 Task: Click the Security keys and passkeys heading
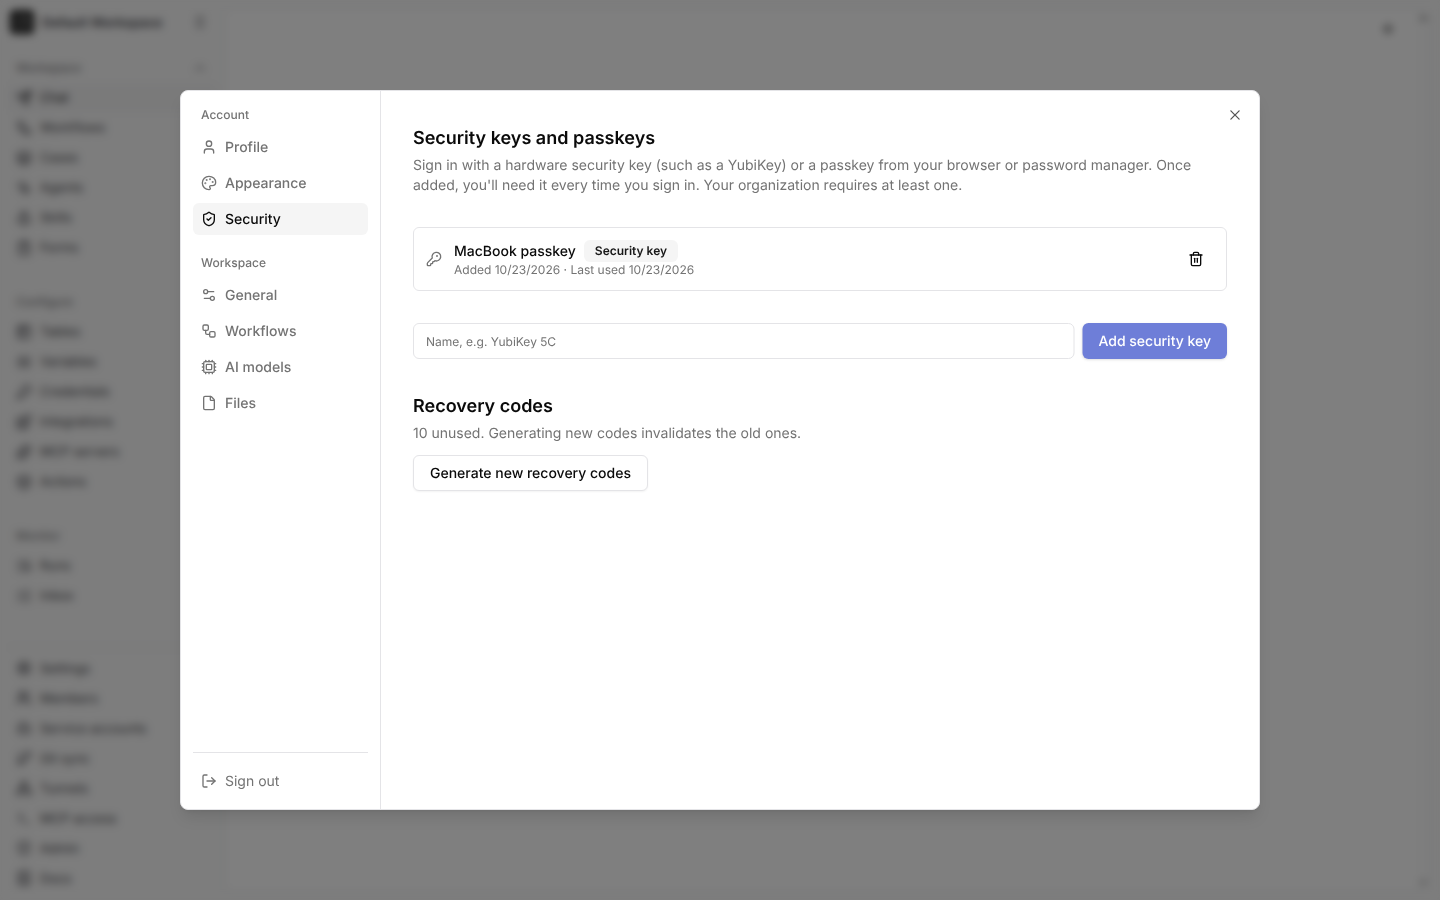(534, 138)
